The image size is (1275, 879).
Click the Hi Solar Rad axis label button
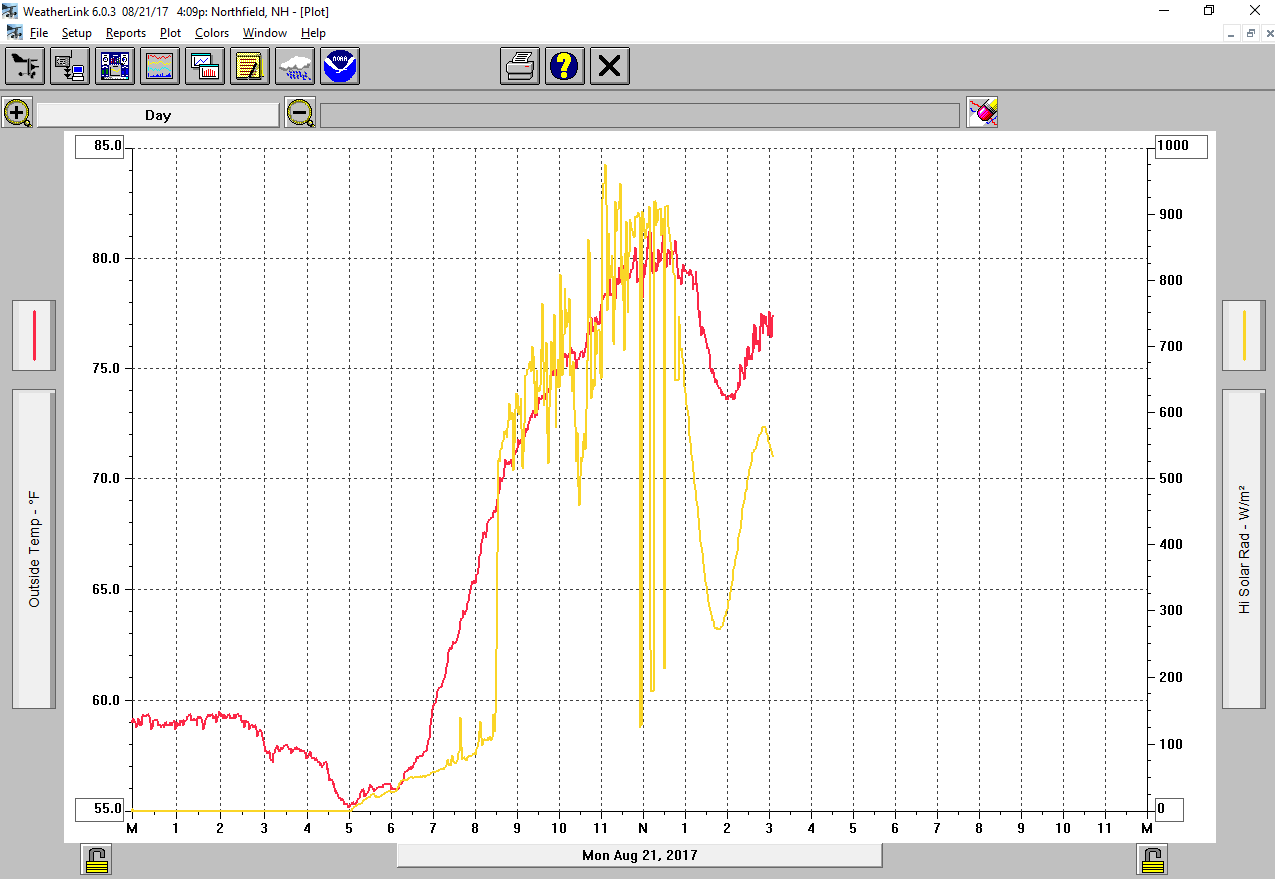point(1244,549)
